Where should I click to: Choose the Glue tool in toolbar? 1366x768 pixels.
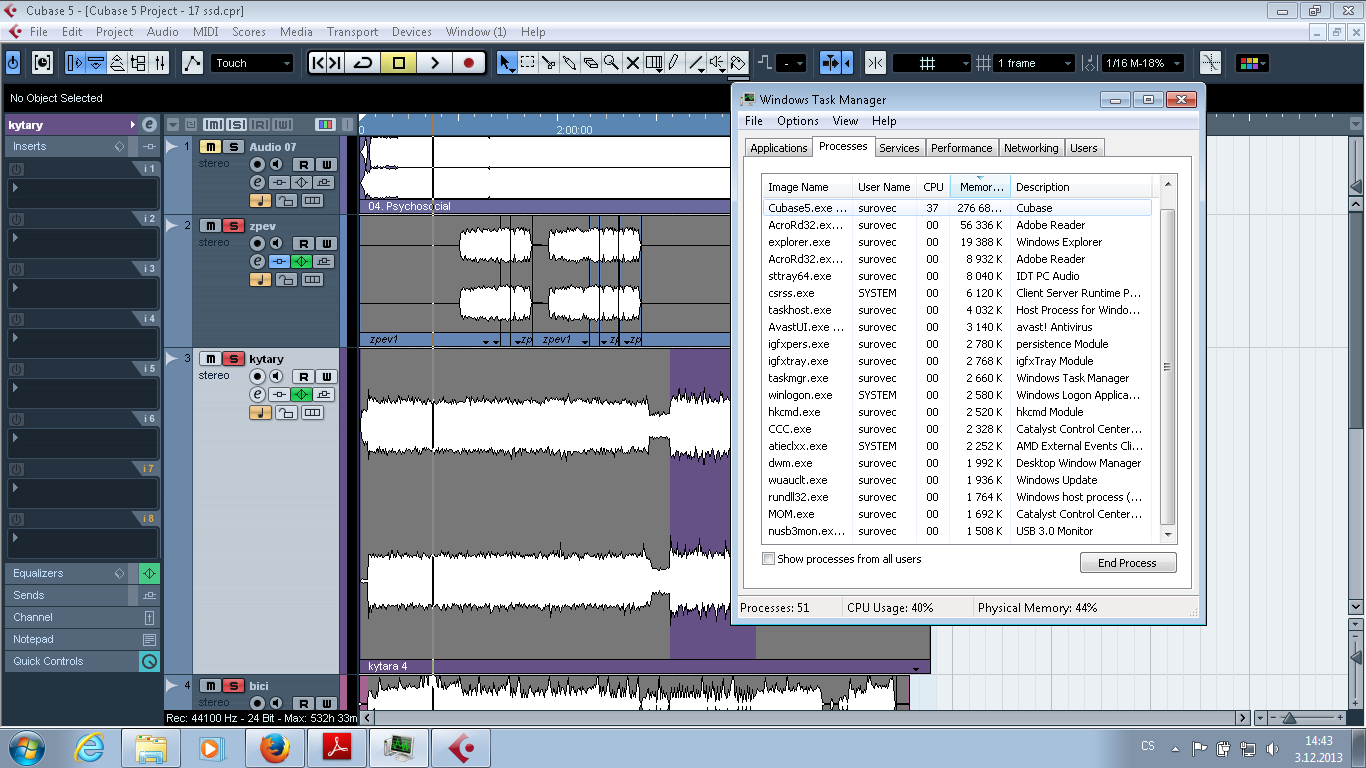(569, 63)
